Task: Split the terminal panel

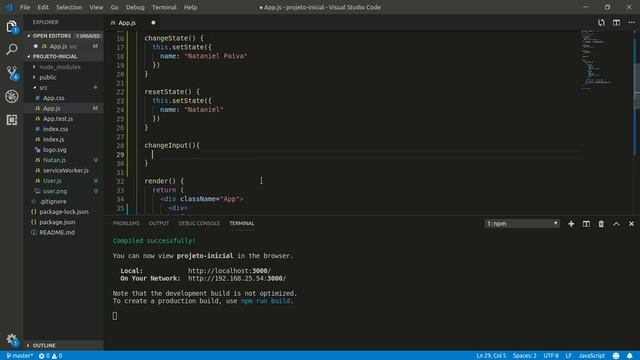Action: click(586, 224)
